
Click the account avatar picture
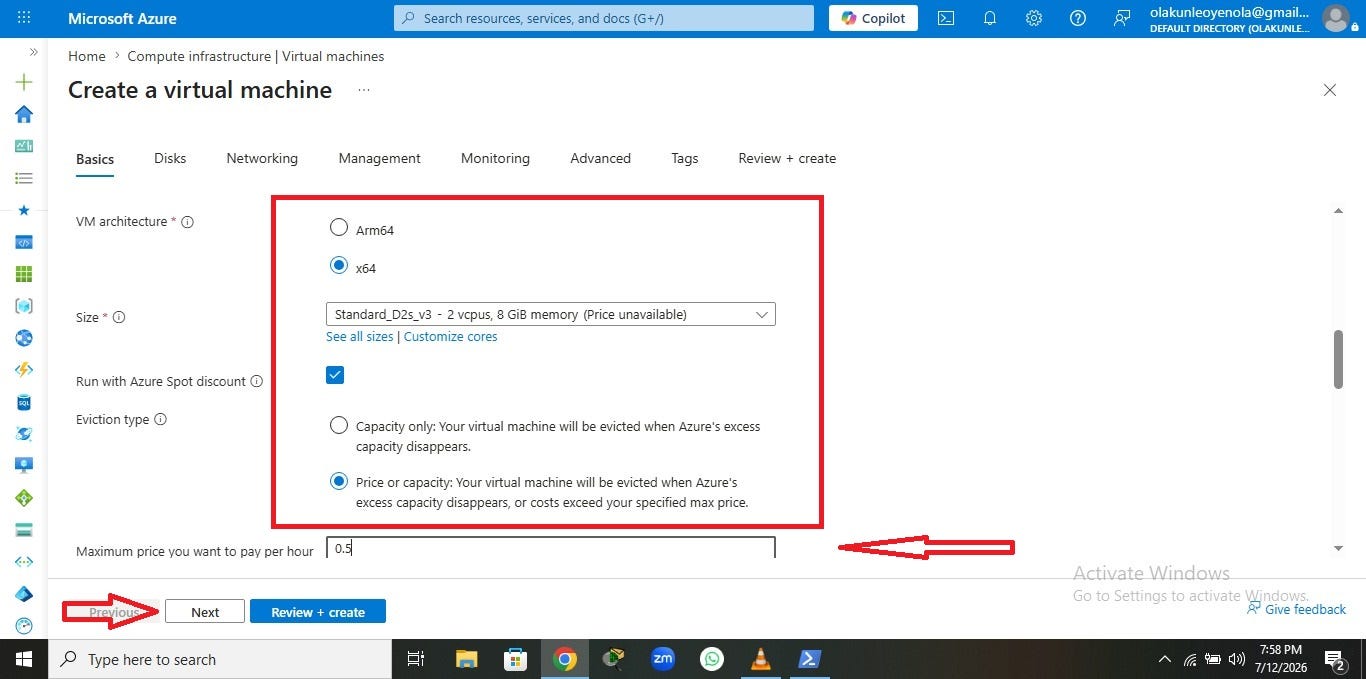[x=1336, y=18]
